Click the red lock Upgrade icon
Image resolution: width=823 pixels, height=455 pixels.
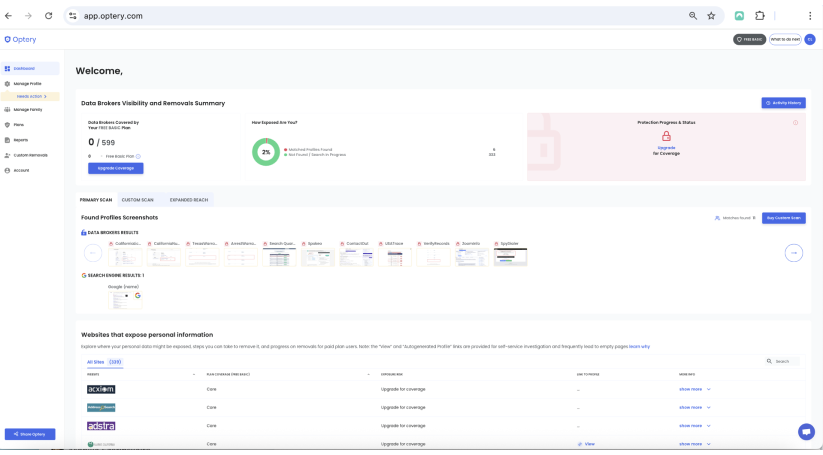pos(666,136)
